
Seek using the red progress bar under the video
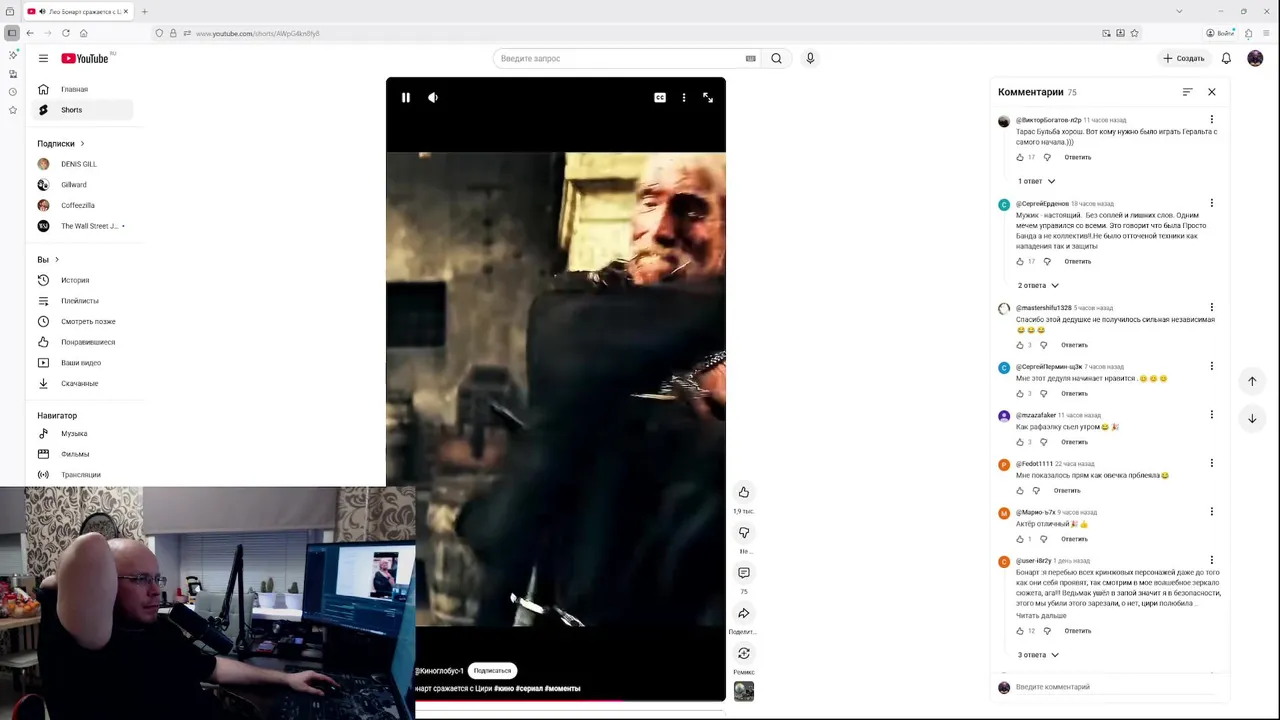570,701
